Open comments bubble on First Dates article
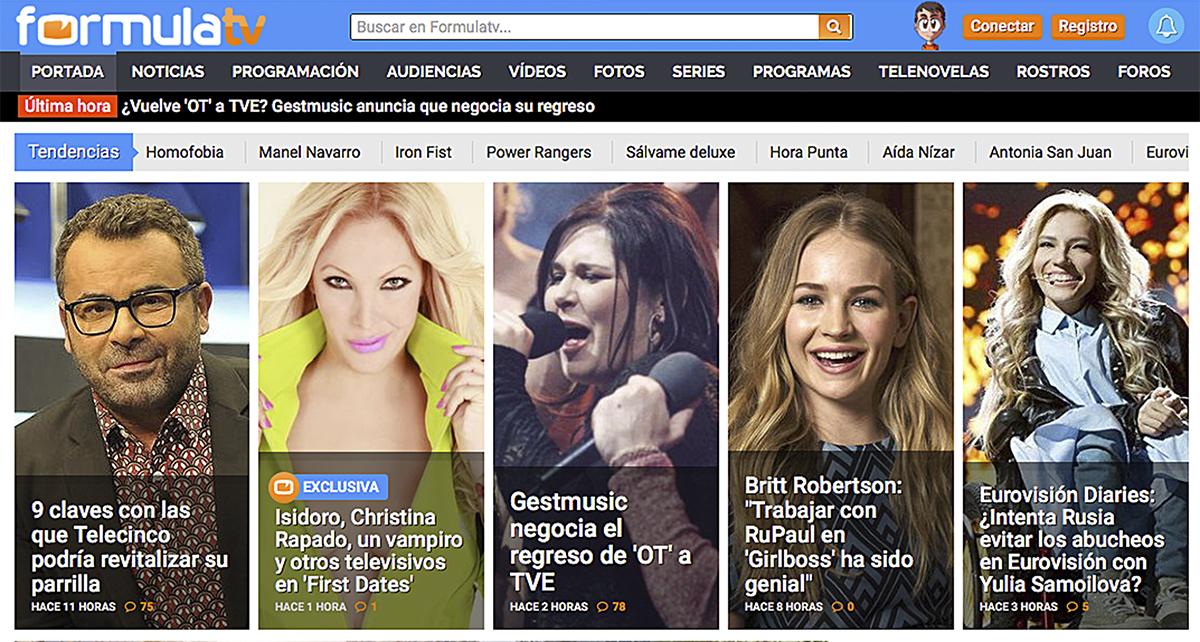The height and width of the screenshot is (642, 1200). pyautogui.click(x=366, y=607)
